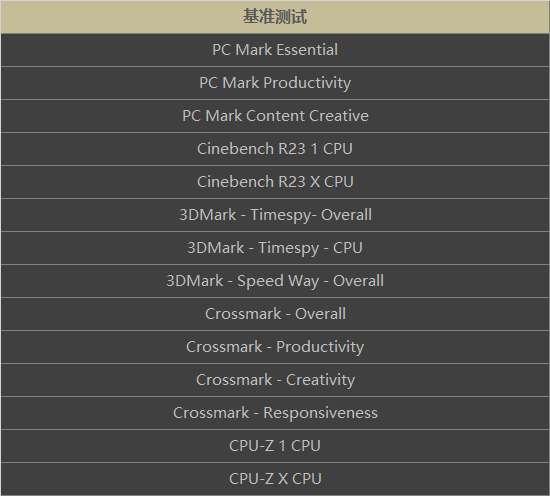Screen dimensions: 550x496
Task: Select the CPU-Z X CPU row
Action: click(275, 478)
